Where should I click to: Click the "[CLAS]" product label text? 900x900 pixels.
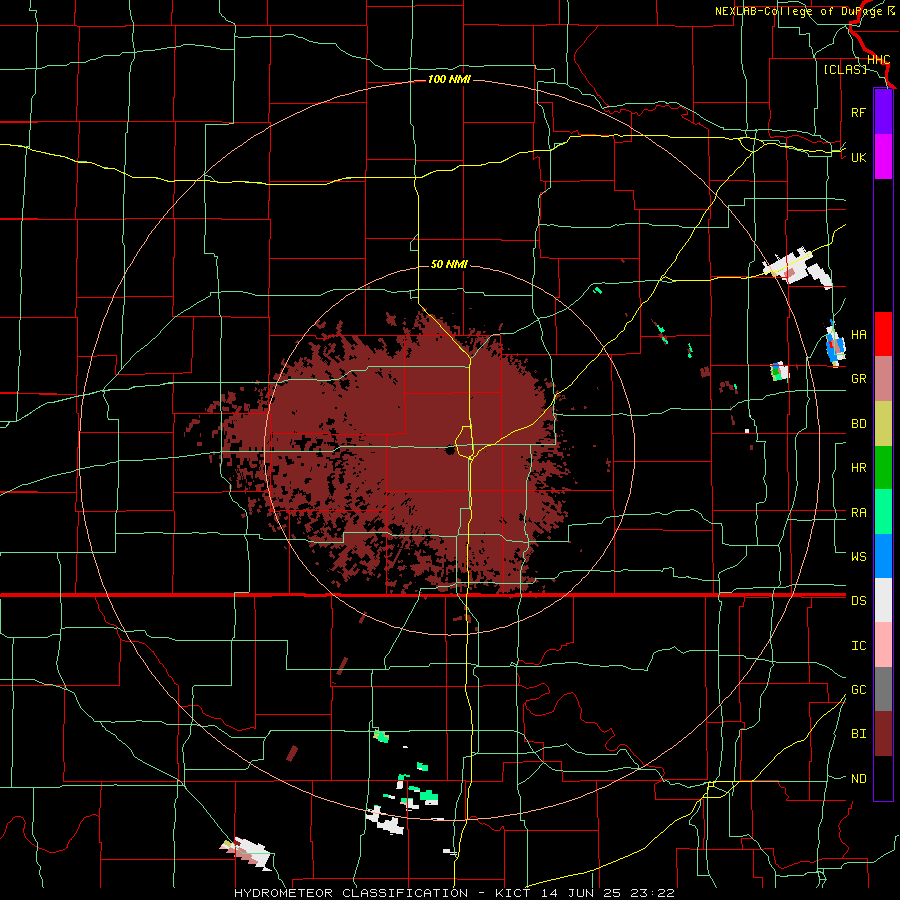845,69
